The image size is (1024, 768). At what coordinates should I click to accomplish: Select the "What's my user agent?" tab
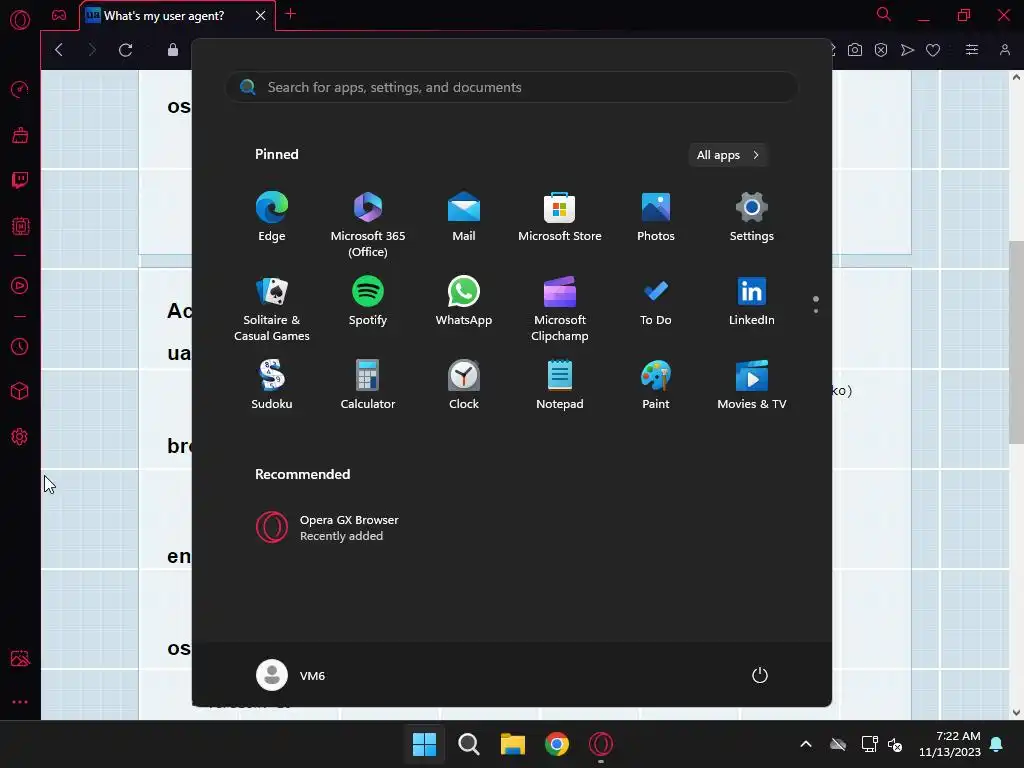(165, 16)
